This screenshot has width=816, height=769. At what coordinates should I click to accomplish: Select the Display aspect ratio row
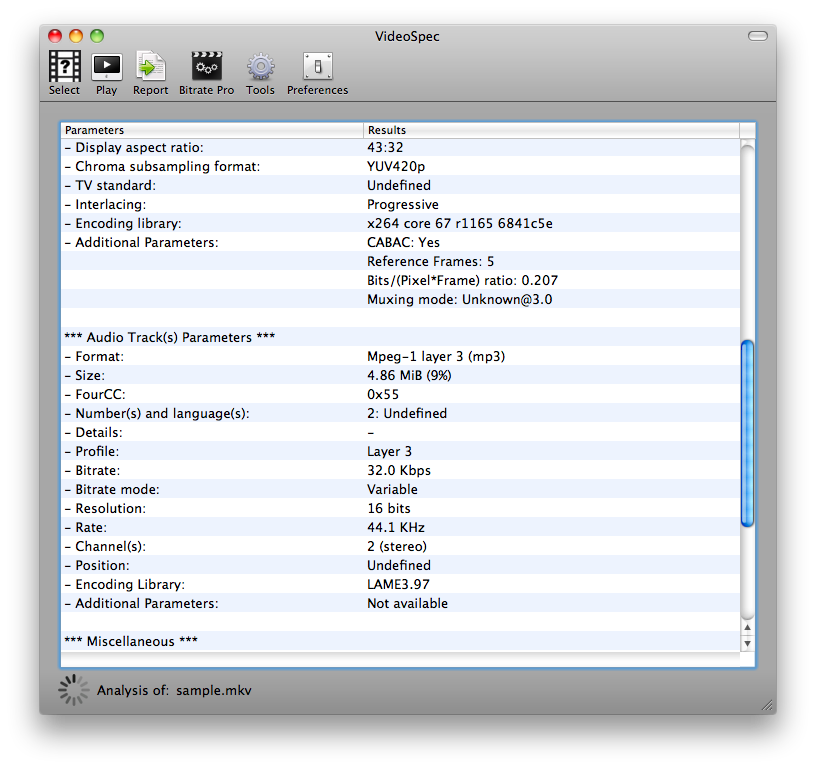[400, 147]
